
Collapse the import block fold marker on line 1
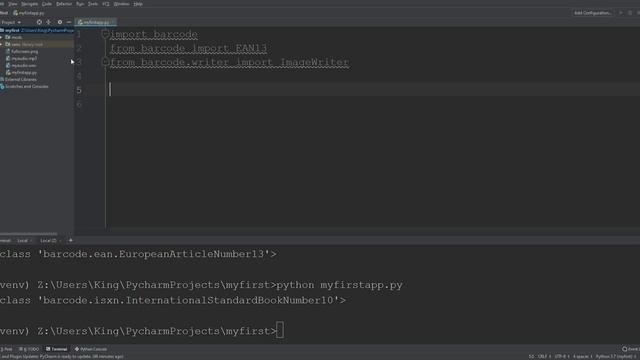(x=105, y=34)
